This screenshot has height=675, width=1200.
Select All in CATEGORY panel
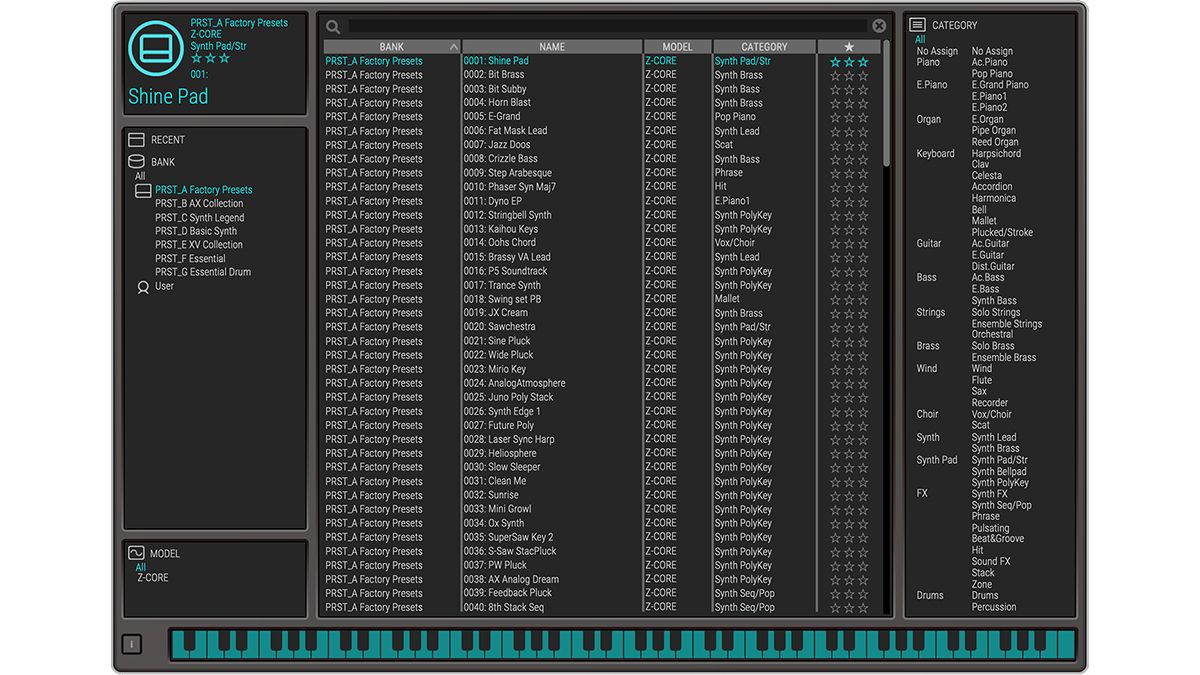[920, 40]
